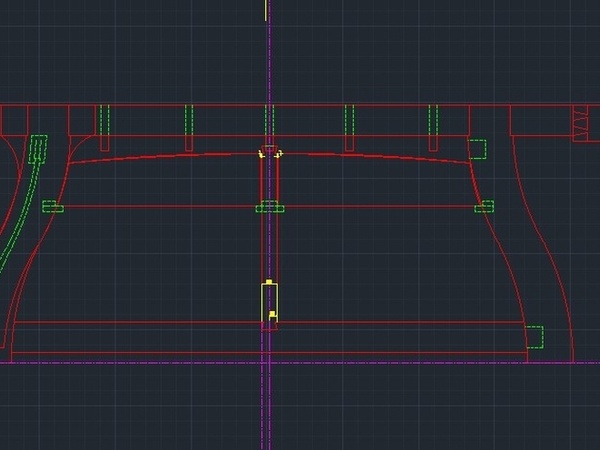Select the short yellow vertical line at top
The width and height of the screenshot is (600, 450).
click(265, 9)
